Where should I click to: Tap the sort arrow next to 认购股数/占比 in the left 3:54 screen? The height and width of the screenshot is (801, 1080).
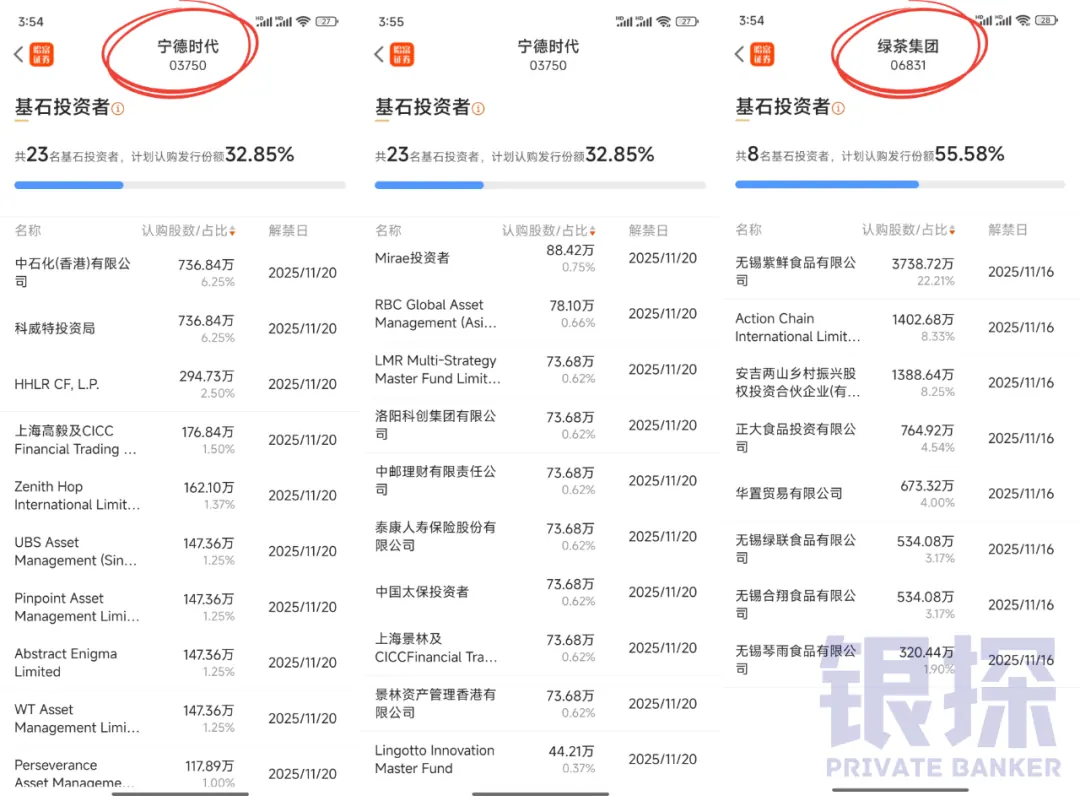(x=233, y=231)
